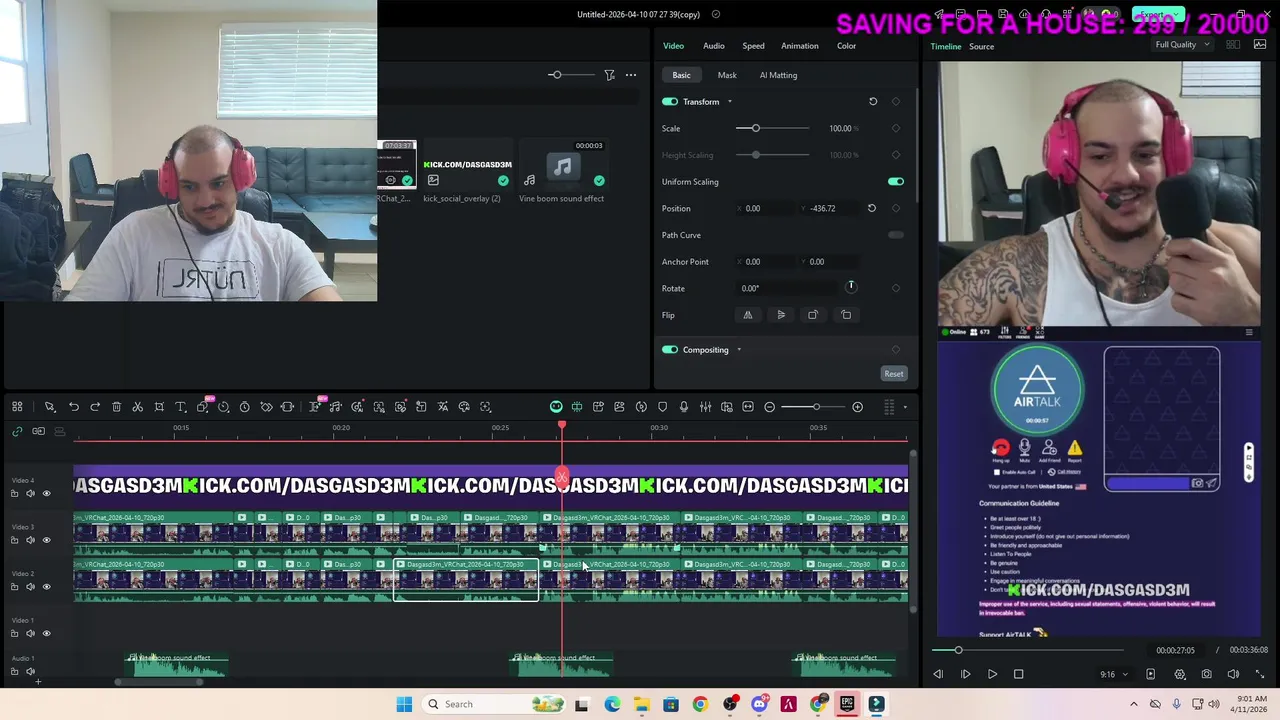This screenshot has height=720, width=1280.
Task: Toggle the link clips icon under toolbar
Action: pos(17,431)
